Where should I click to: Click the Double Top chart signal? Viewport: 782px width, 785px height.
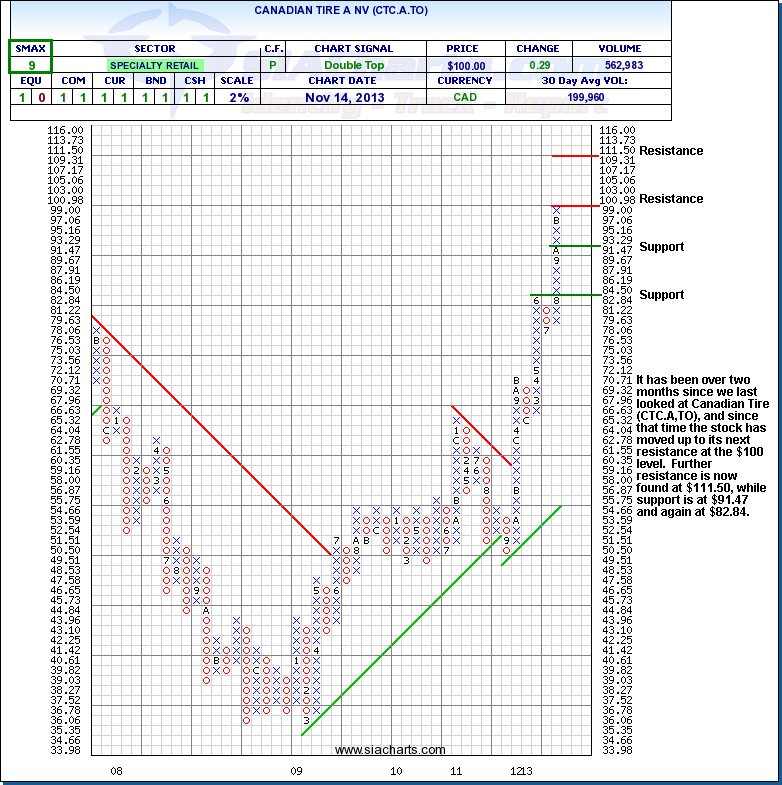[x=353, y=65]
